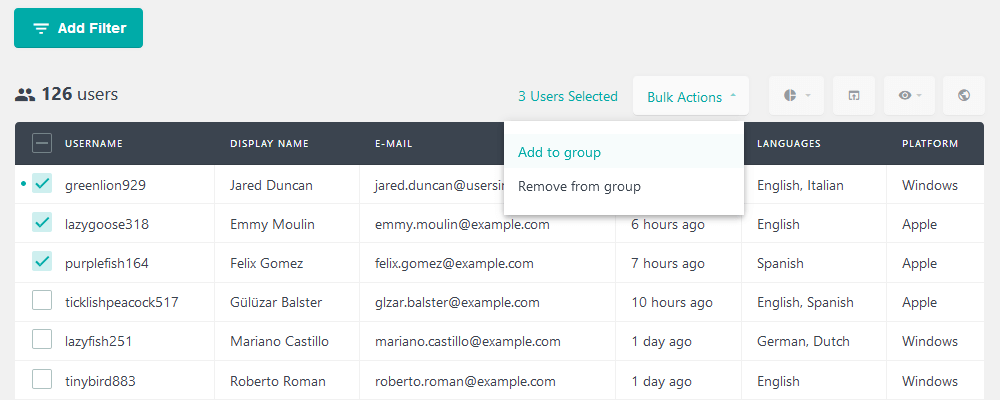The height and width of the screenshot is (400, 1000).
Task: Click email felix.gomez@example.com
Action: (x=454, y=263)
